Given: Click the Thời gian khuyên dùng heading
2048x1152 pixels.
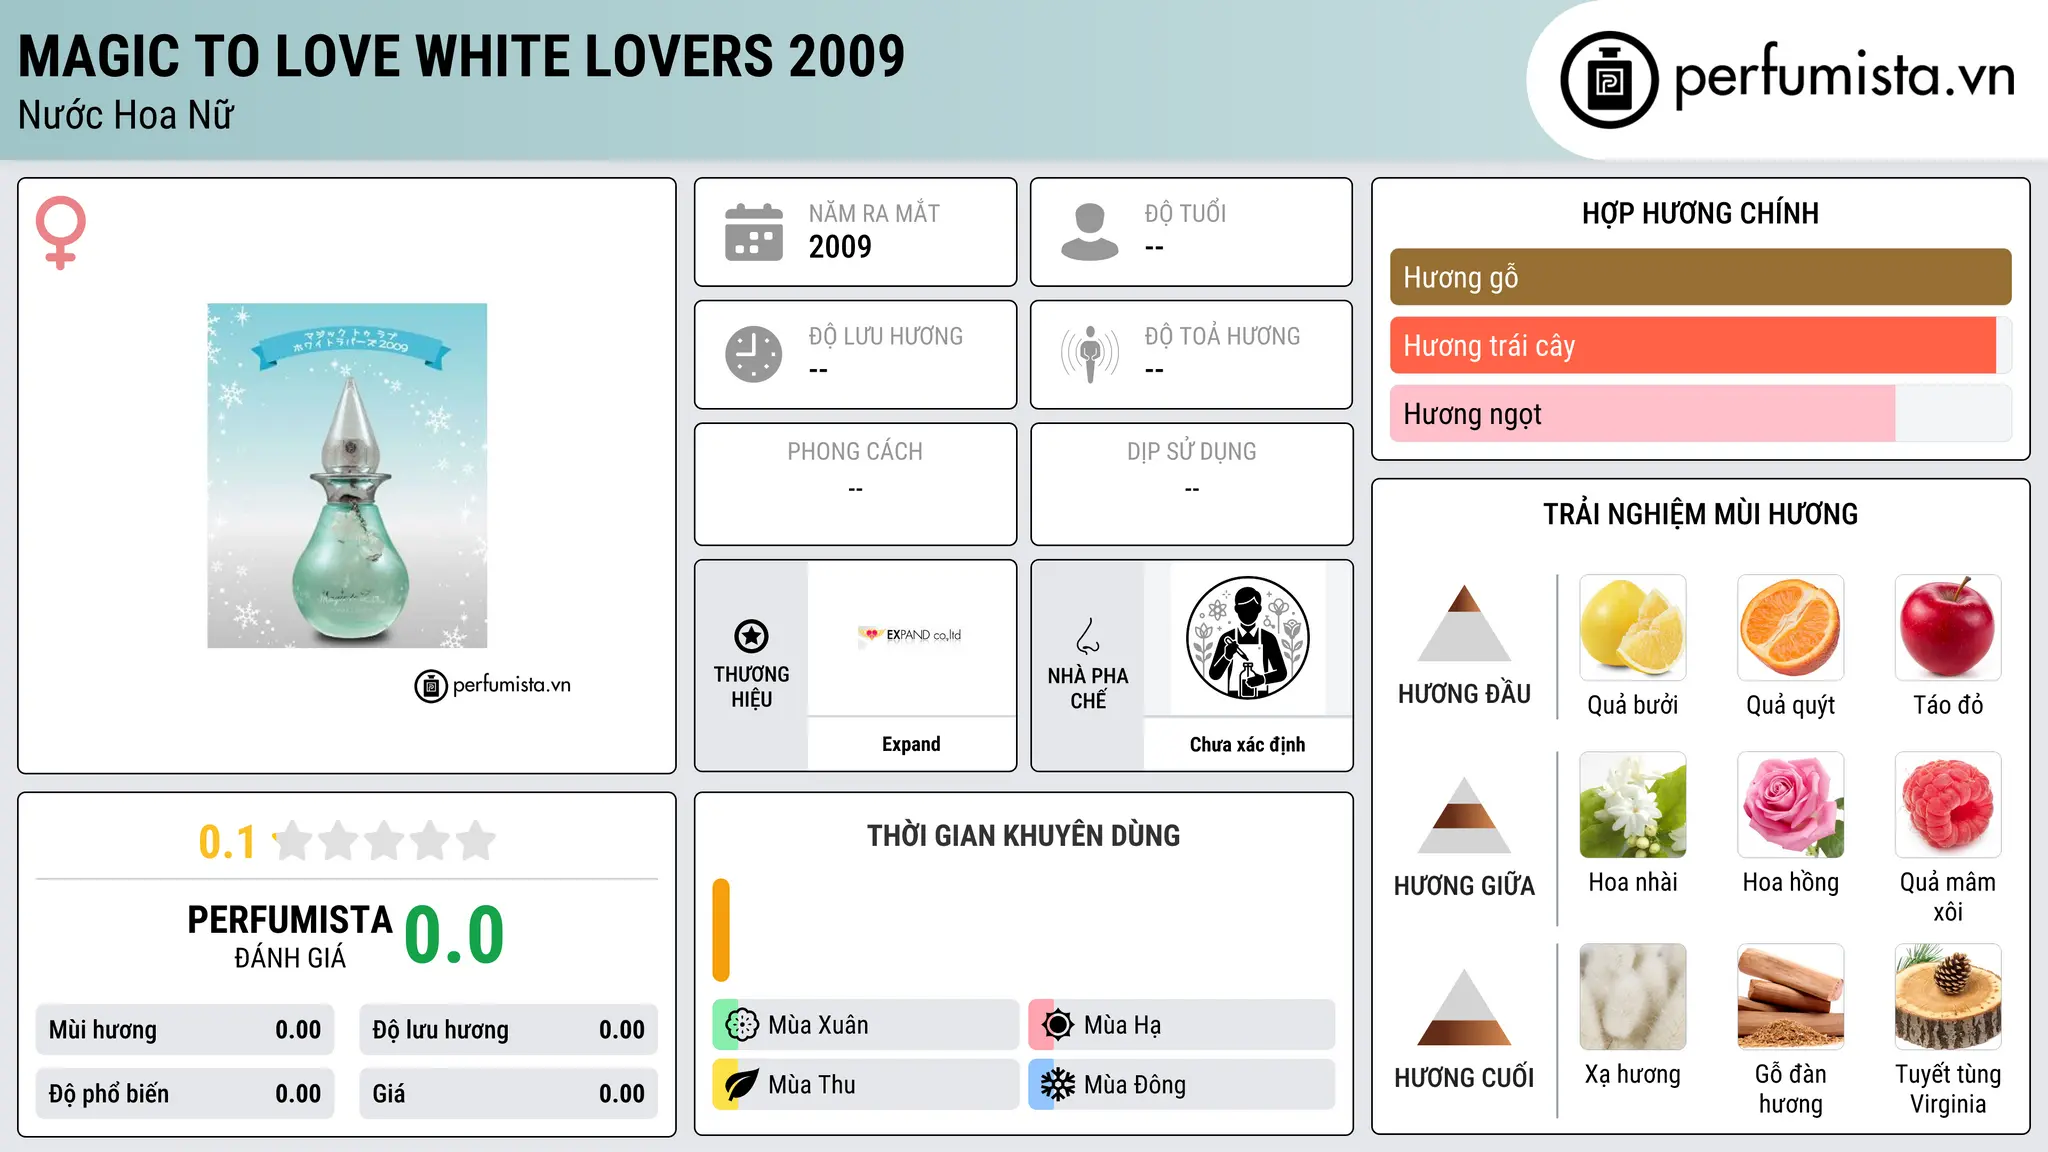Looking at the screenshot, I should [1023, 835].
